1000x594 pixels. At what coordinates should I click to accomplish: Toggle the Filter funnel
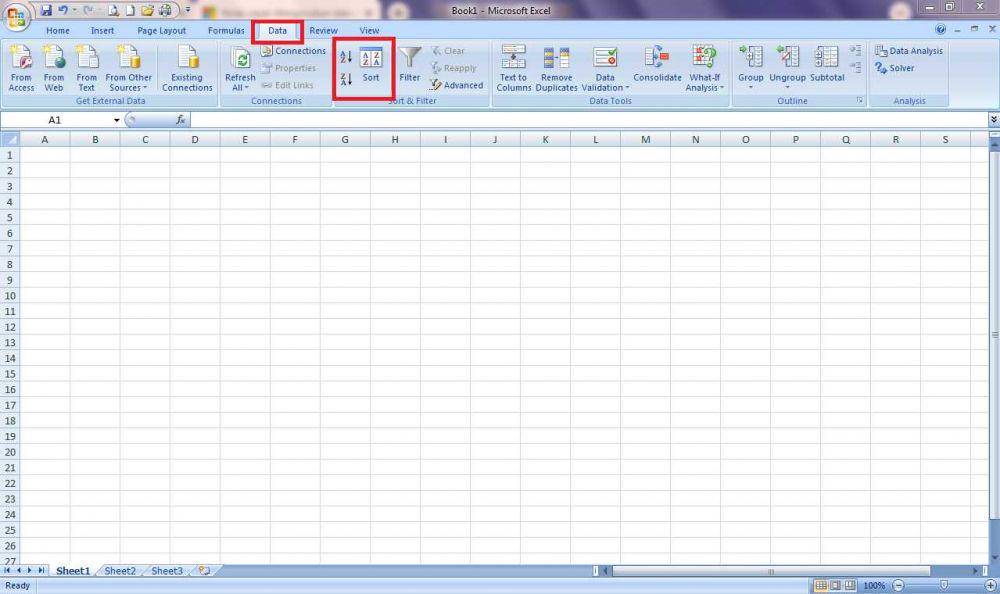pyautogui.click(x=409, y=65)
